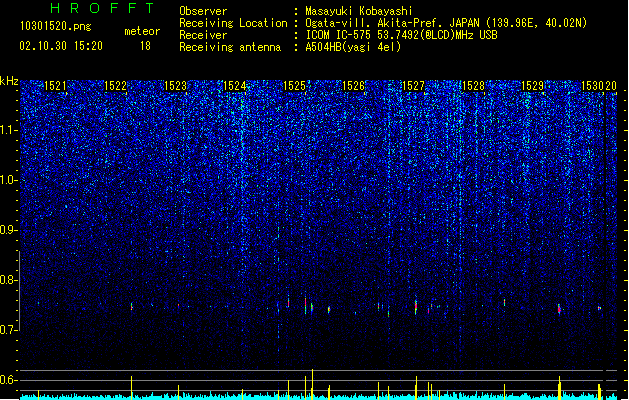Click the Ogata-vill. Akita-Pref. receiving location text
Screen dimensions: 629x400
click(446, 23)
